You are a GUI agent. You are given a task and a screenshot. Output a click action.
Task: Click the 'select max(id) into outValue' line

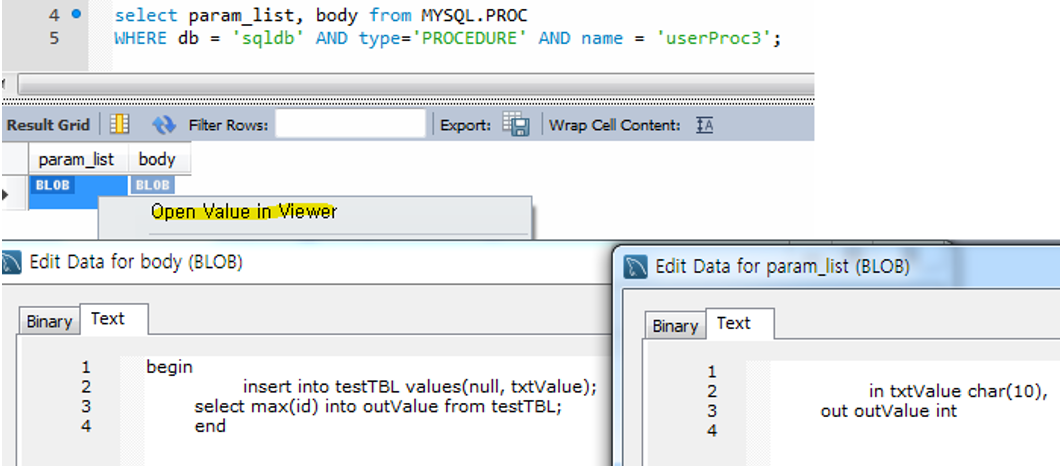coord(379,407)
